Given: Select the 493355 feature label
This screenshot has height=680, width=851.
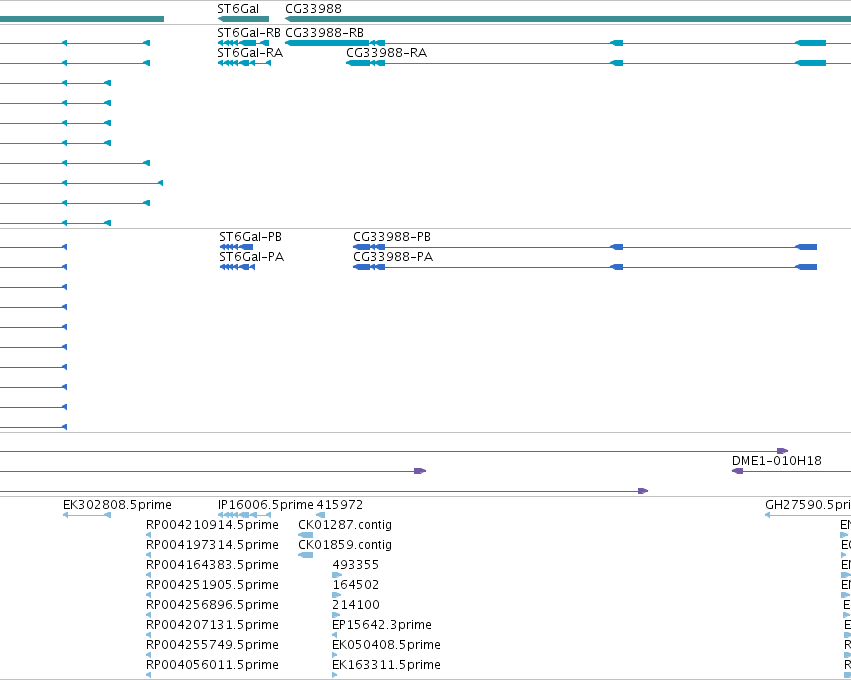Looking at the screenshot, I should pos(355,565).
